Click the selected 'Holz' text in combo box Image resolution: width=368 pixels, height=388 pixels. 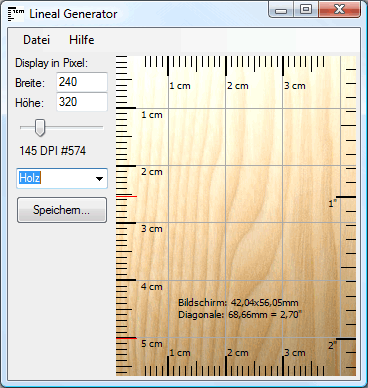[30, 178]
